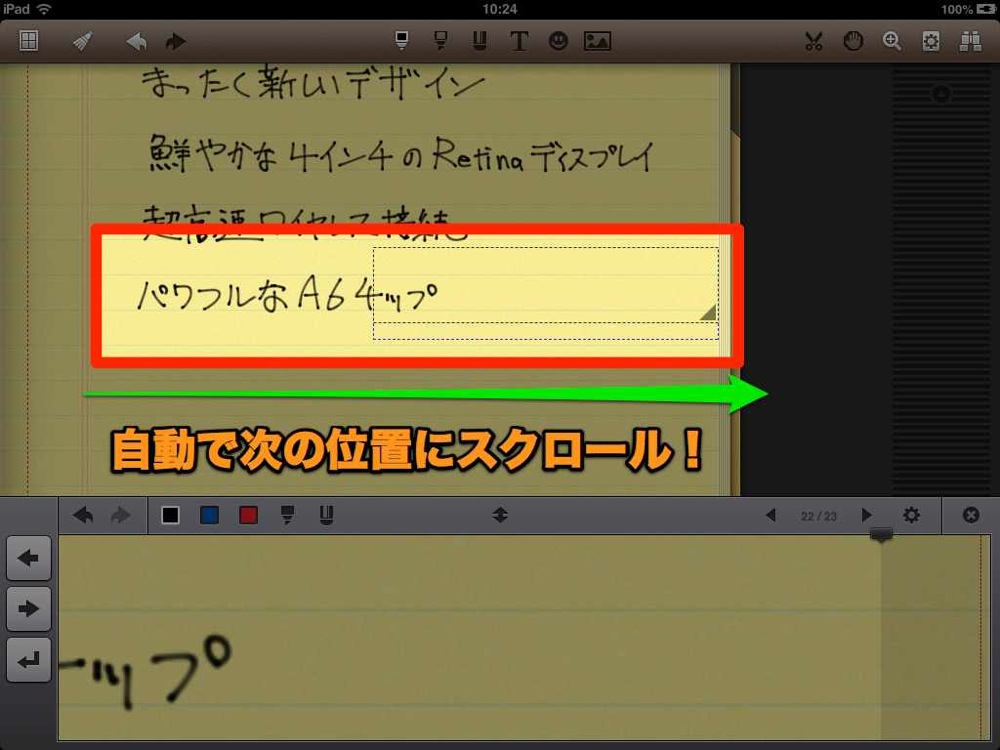Screen dimensions: 1000x750
Task: Open the binoculars search tool
Action: coord(970,41)
